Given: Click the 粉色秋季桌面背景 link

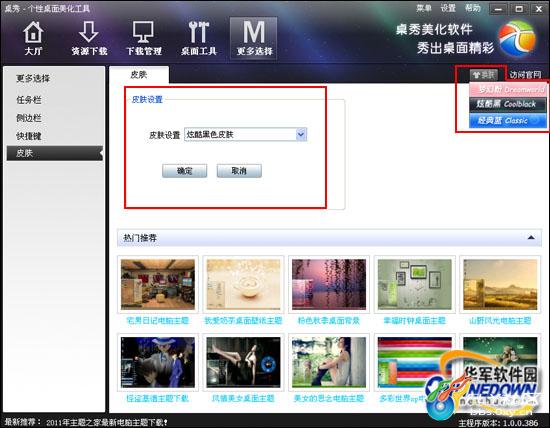Looking at the screenshot, I should coord(329,320).
